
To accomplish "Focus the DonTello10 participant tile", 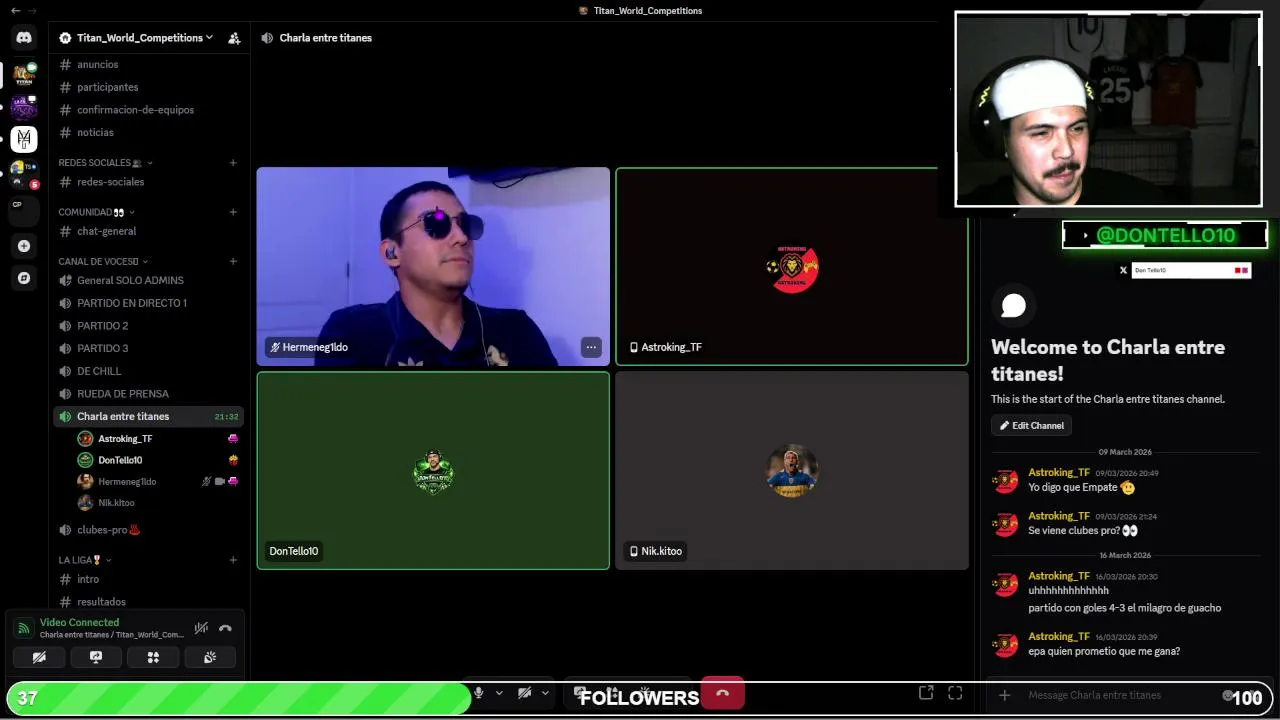I will point(433,470).
